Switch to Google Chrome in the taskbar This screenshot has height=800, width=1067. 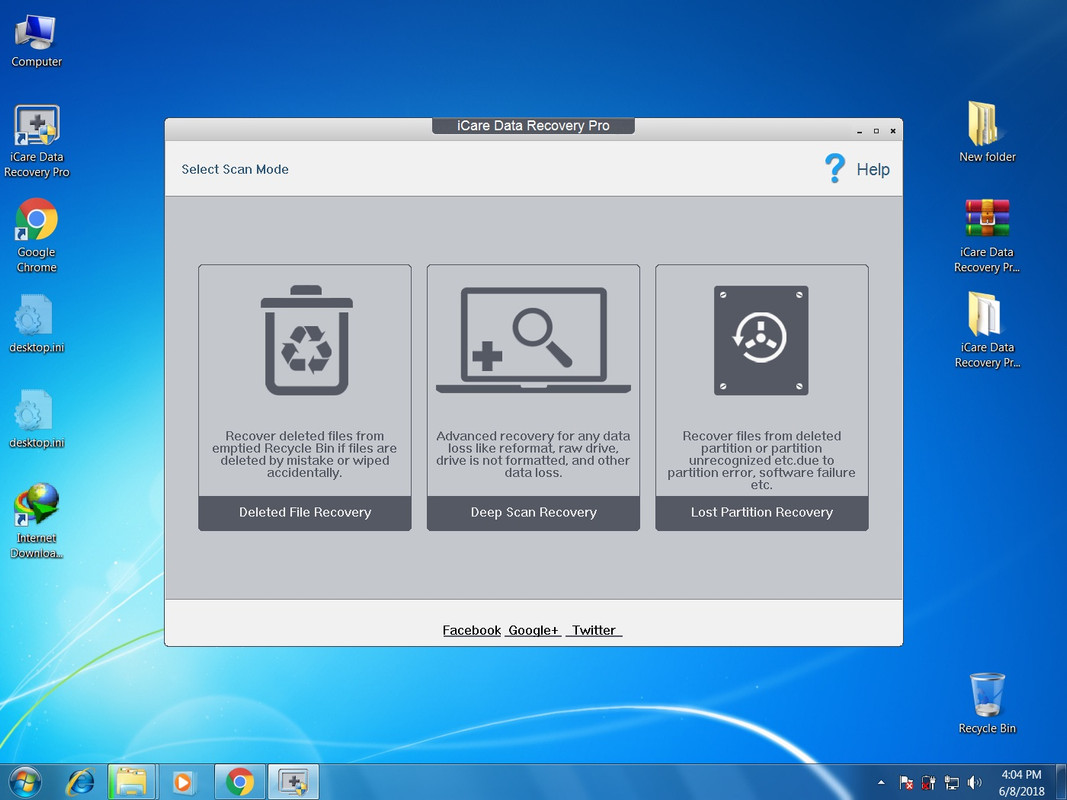240,782
